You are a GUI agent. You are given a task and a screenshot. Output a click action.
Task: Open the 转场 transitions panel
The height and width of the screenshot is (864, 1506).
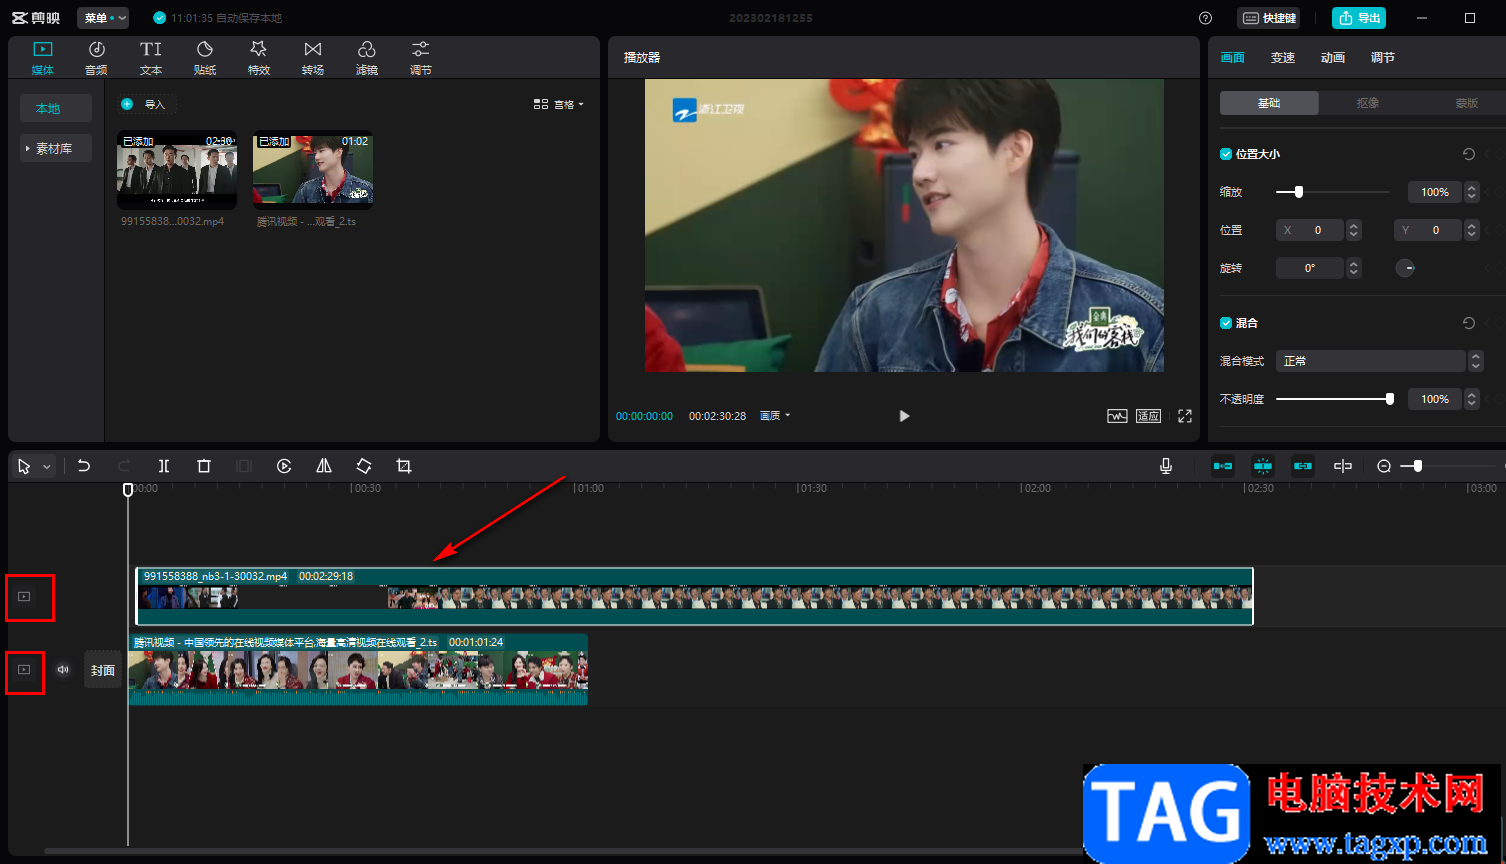(313, 58)
